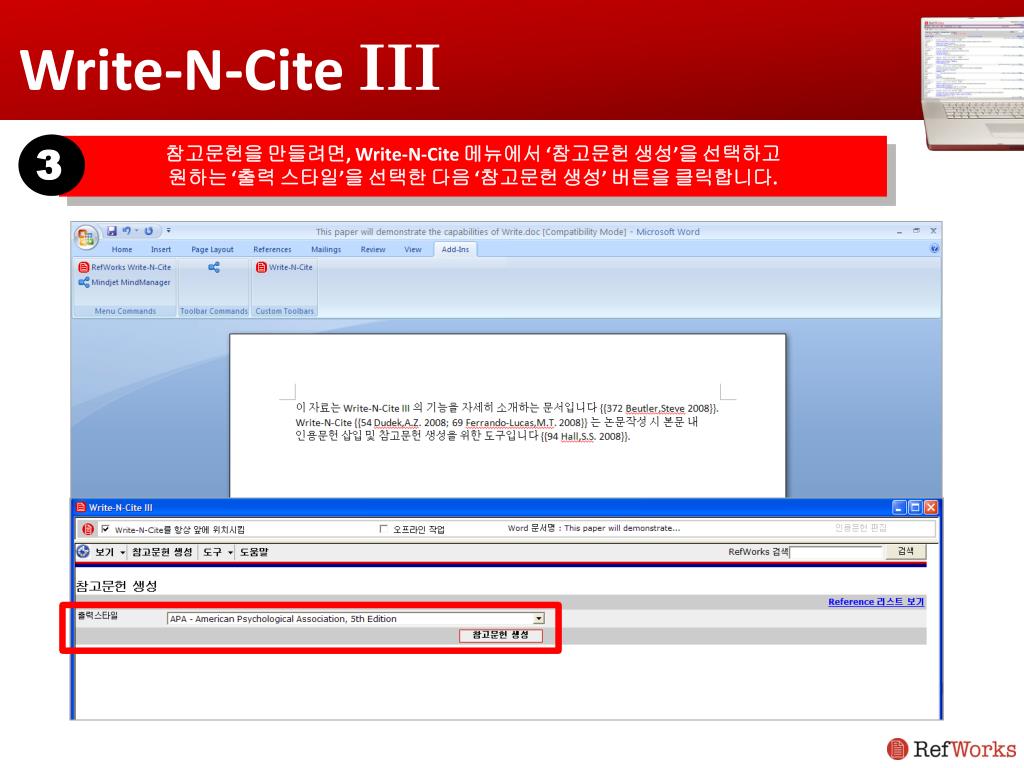This screenshot has width=1024, height=768.
Task: Open the 도구 dropdown menu
Action: pyautogui.click(x=217, y=552)
